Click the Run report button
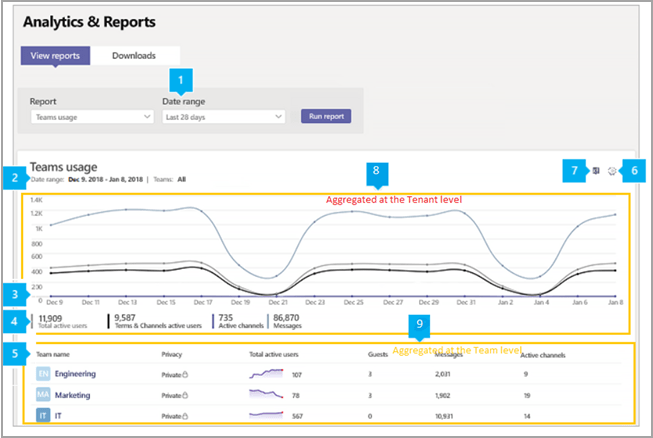 click(326, 116)
